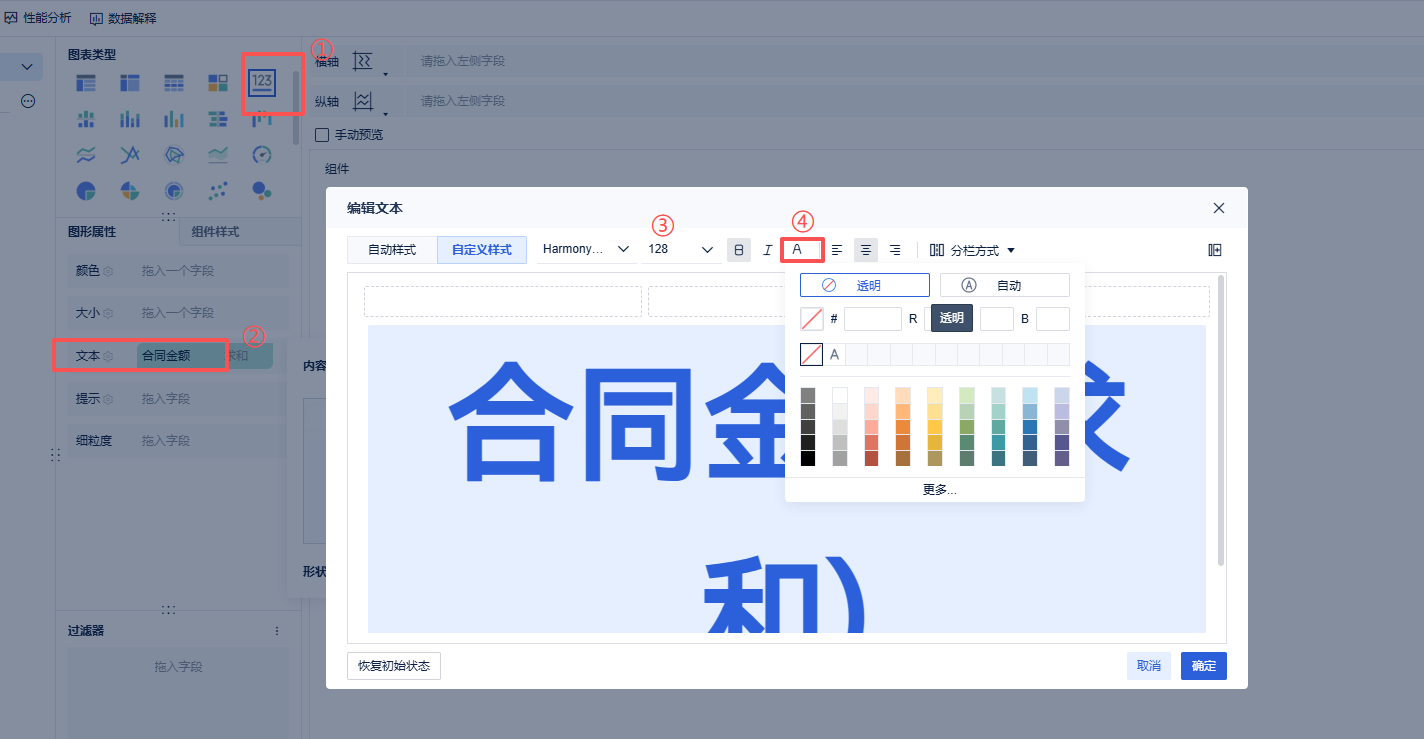Click the 取消 cancel button
Screen dimensions: 1424x739
click(x=1149, y=666)
